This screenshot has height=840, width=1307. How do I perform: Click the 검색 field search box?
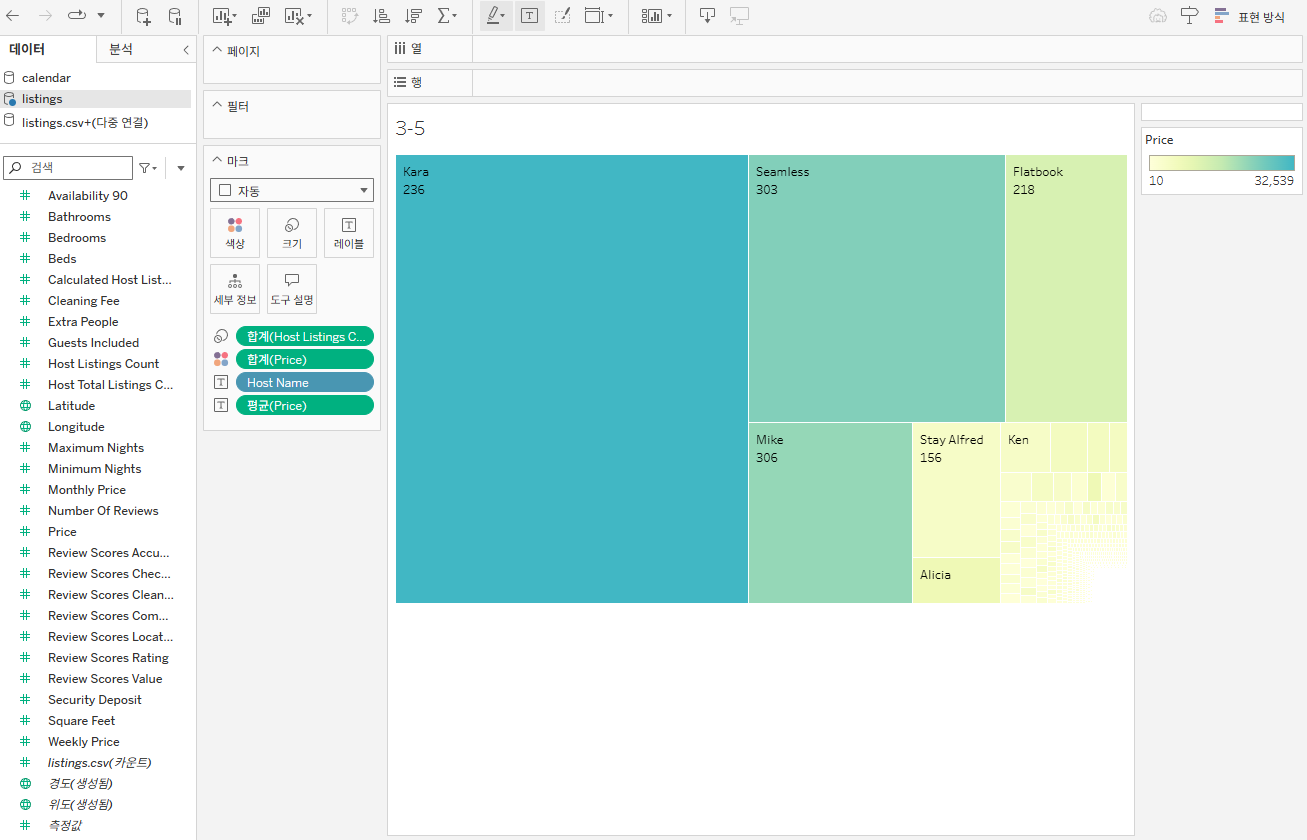pos(68,168)
